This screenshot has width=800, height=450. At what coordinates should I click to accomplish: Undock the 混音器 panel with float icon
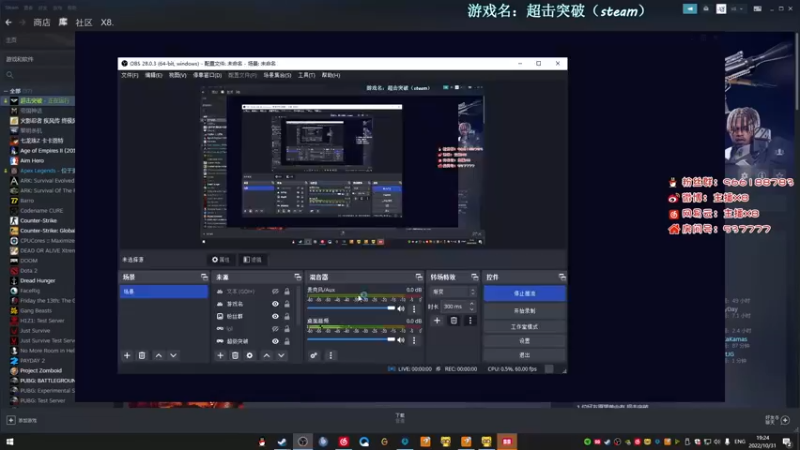(x=419, y=277)
